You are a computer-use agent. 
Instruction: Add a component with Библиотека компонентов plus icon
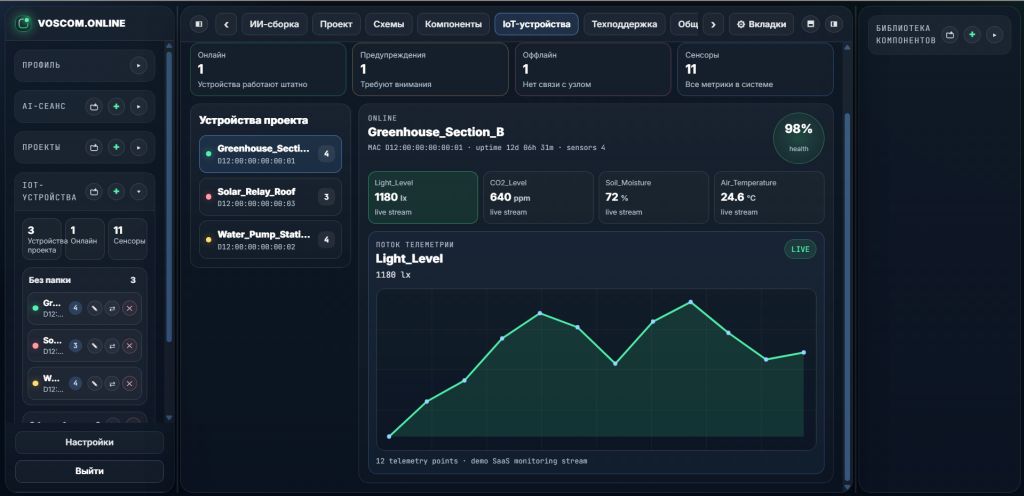[972, 35]
